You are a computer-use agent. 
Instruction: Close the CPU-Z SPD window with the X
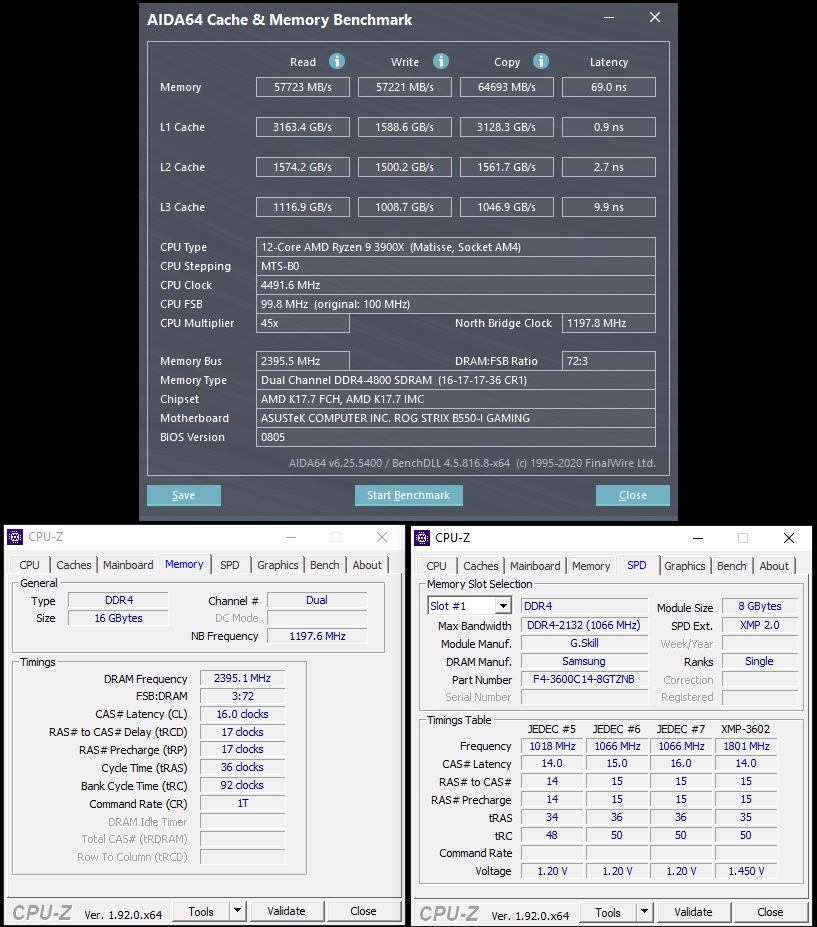pos(789,538)
